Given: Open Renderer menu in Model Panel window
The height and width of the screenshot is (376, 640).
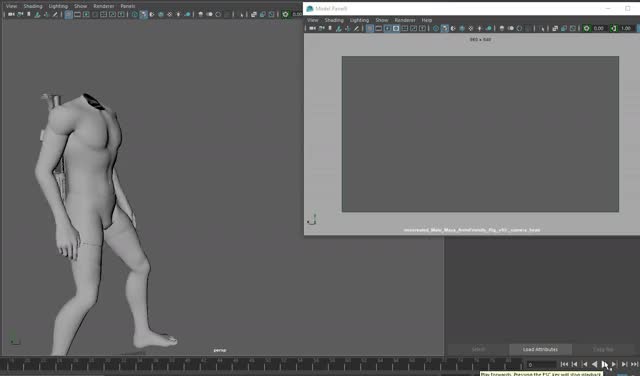Looking at the screenshot, I should (x=404, y=20).
